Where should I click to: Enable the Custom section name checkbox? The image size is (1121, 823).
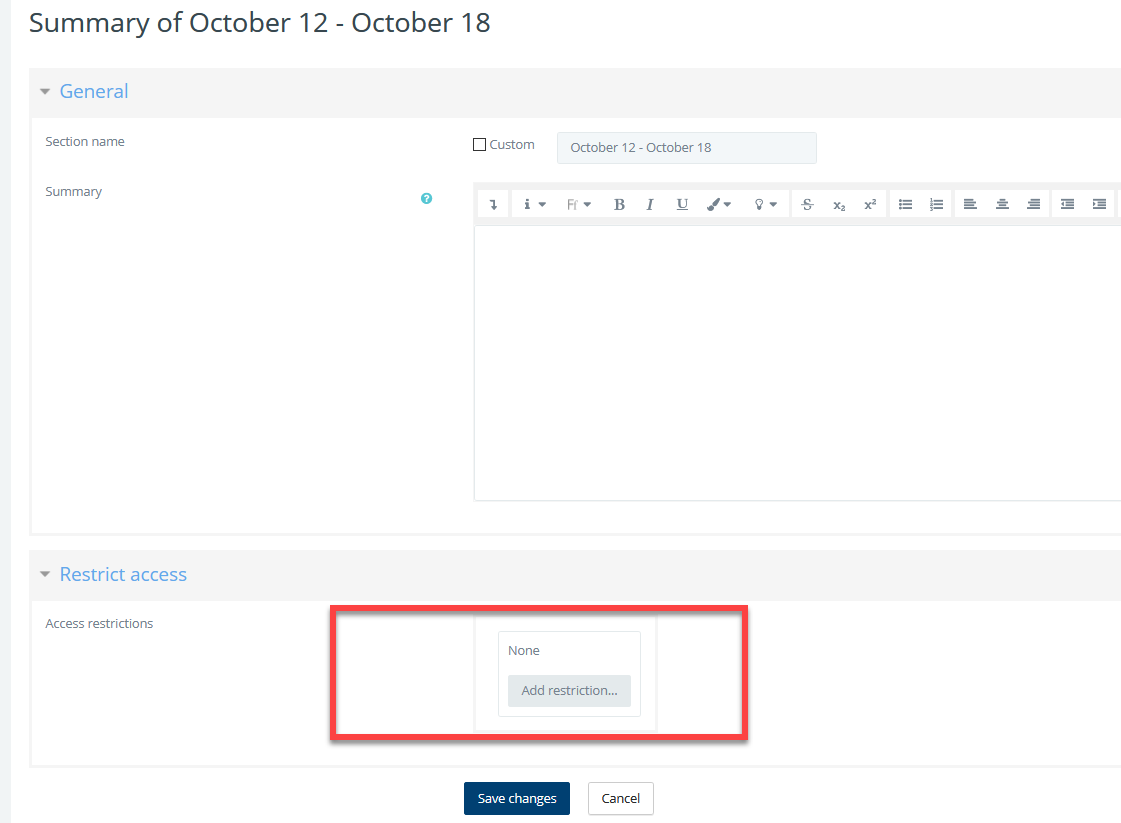[479, 145]
